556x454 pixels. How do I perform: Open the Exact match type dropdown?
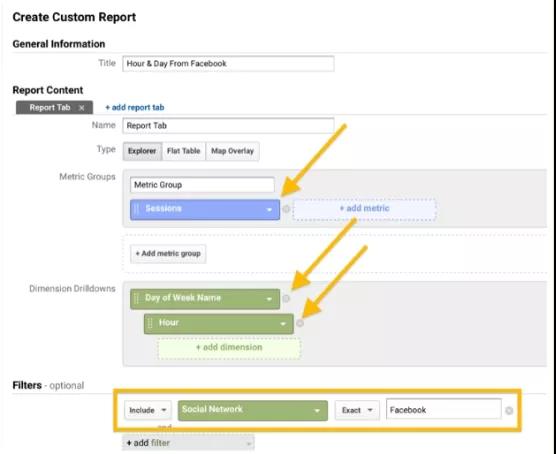point(357,410)
